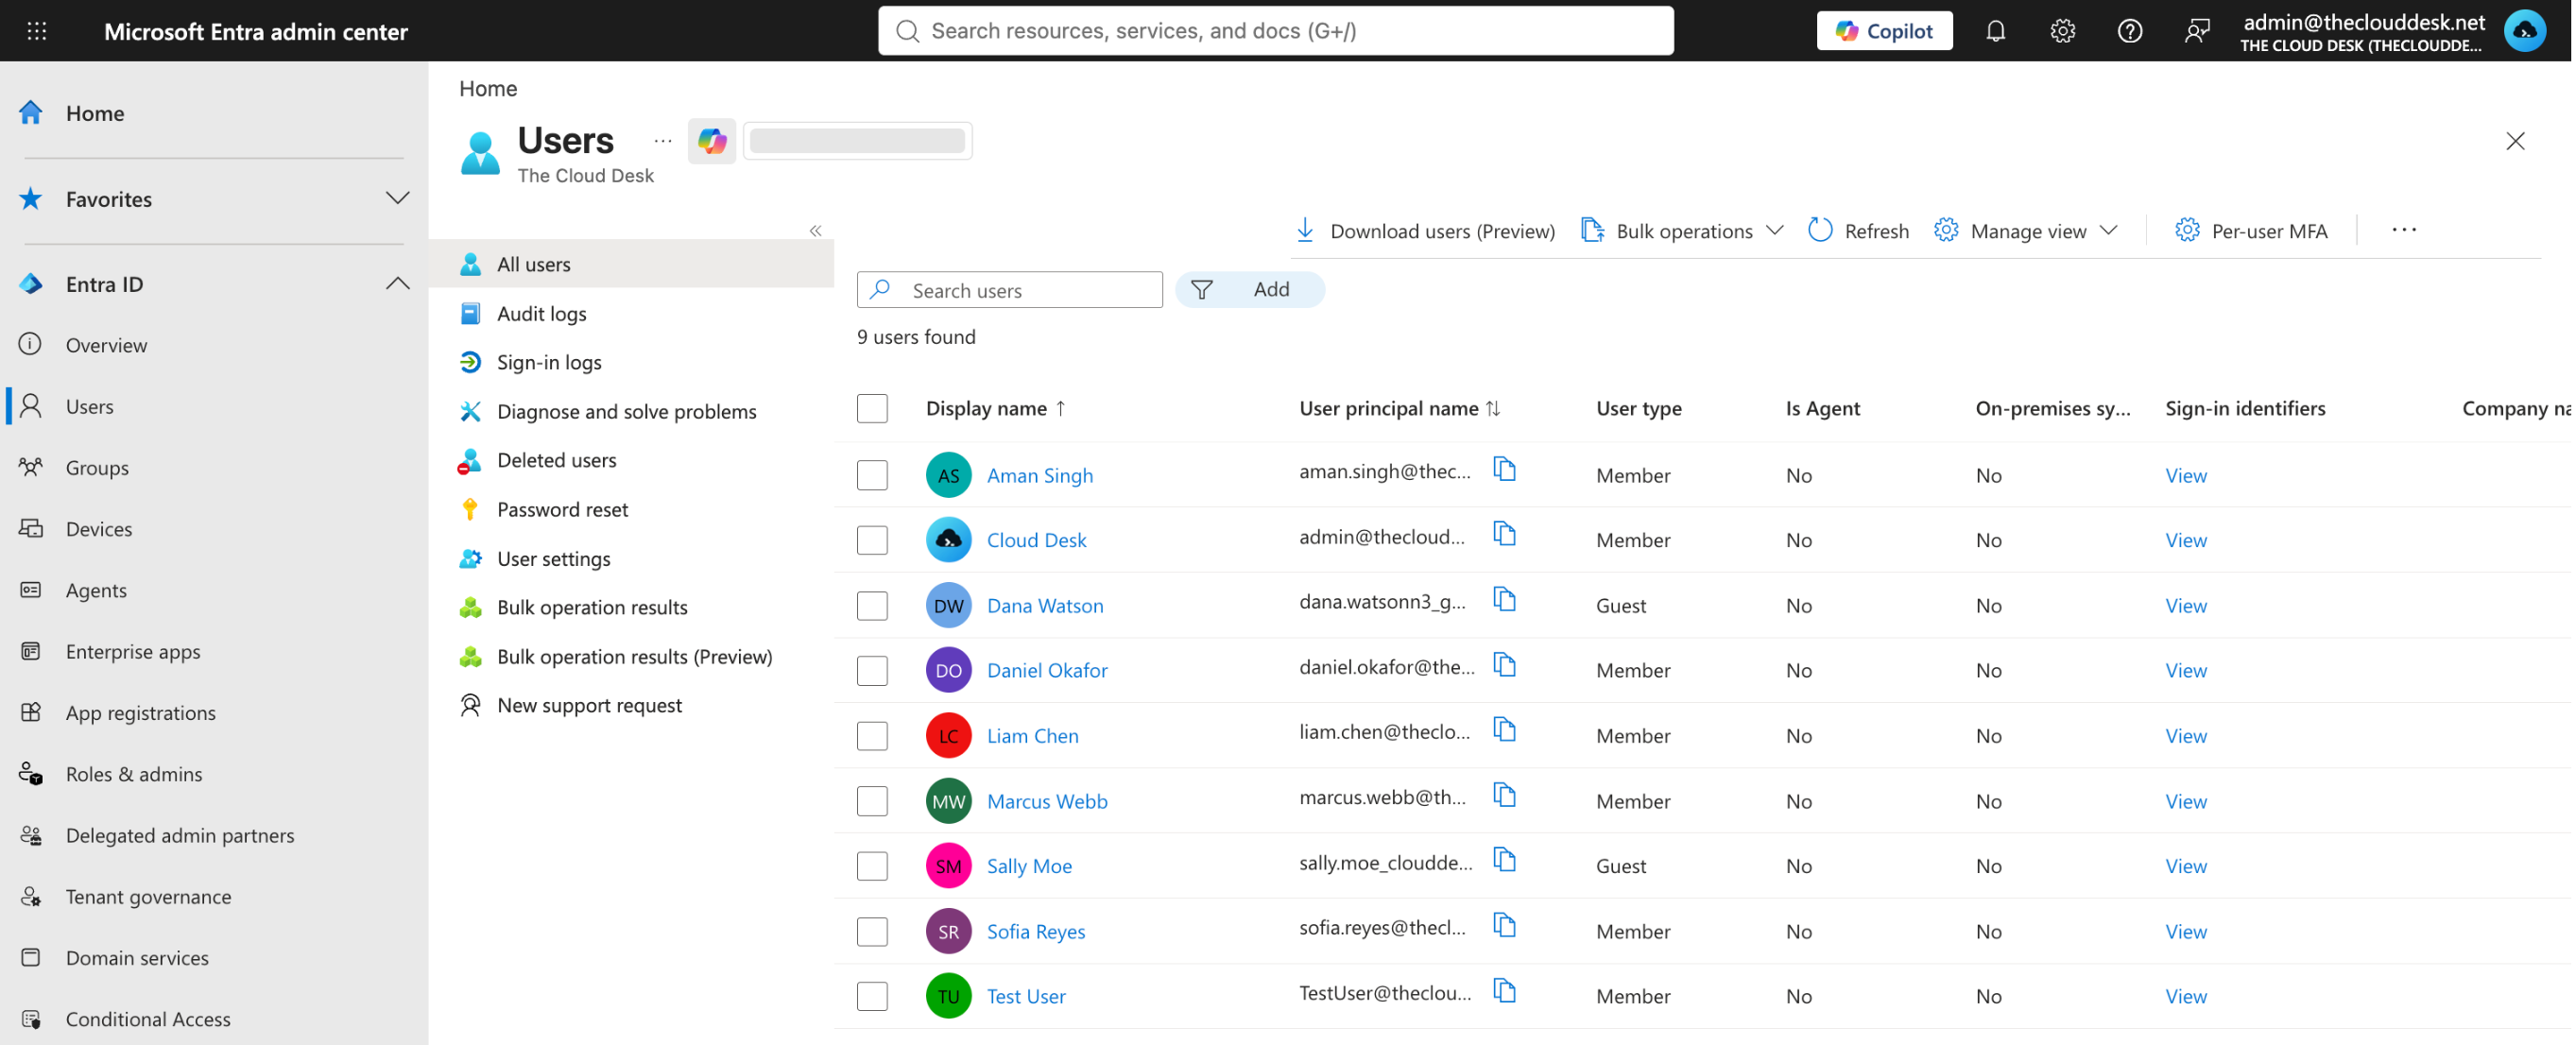This screenshot has width=2576, height=1045.
Task: Open portal settings gear icon
Action: point(2062,31)
